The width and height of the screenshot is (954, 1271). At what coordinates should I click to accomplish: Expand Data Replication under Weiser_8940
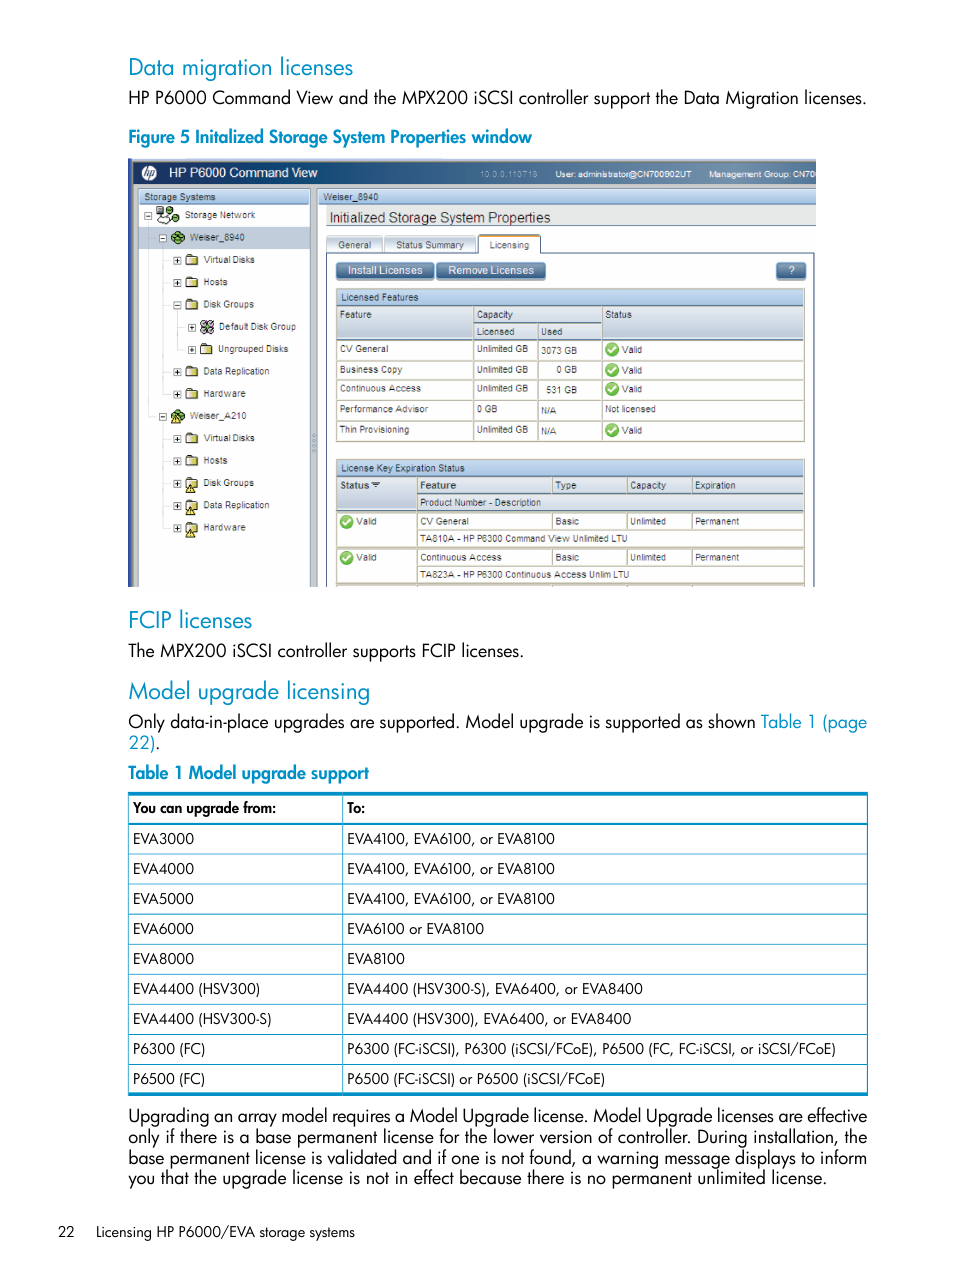click(177, 372)
